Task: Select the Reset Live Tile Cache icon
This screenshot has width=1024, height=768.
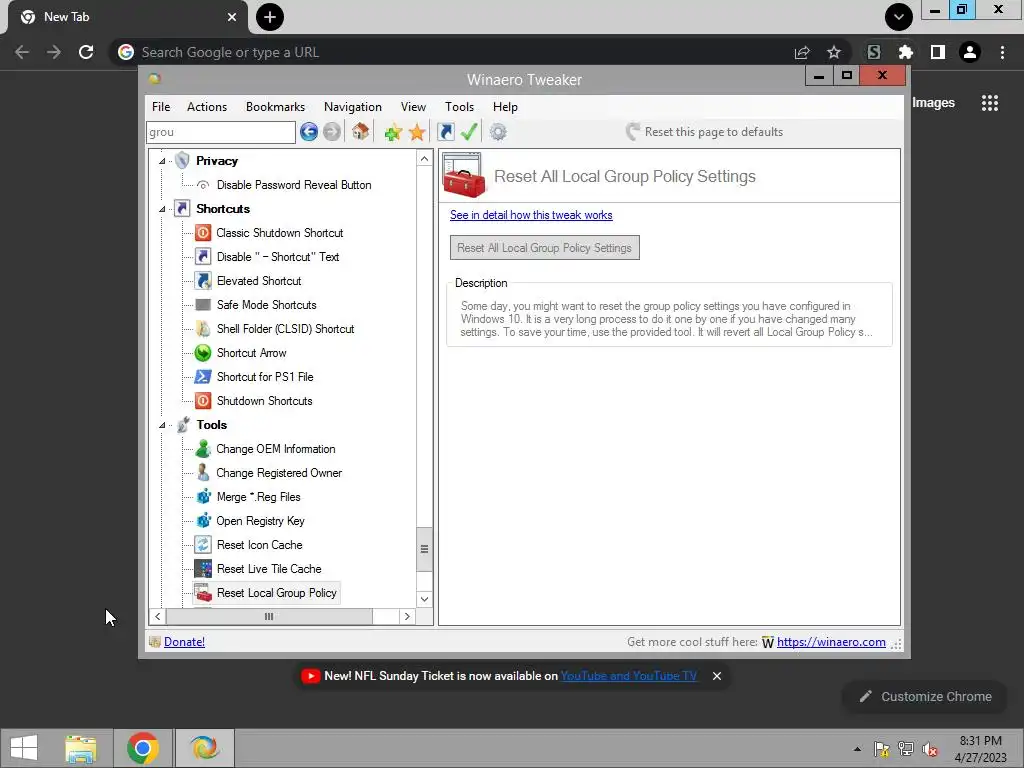Action: 203,569
